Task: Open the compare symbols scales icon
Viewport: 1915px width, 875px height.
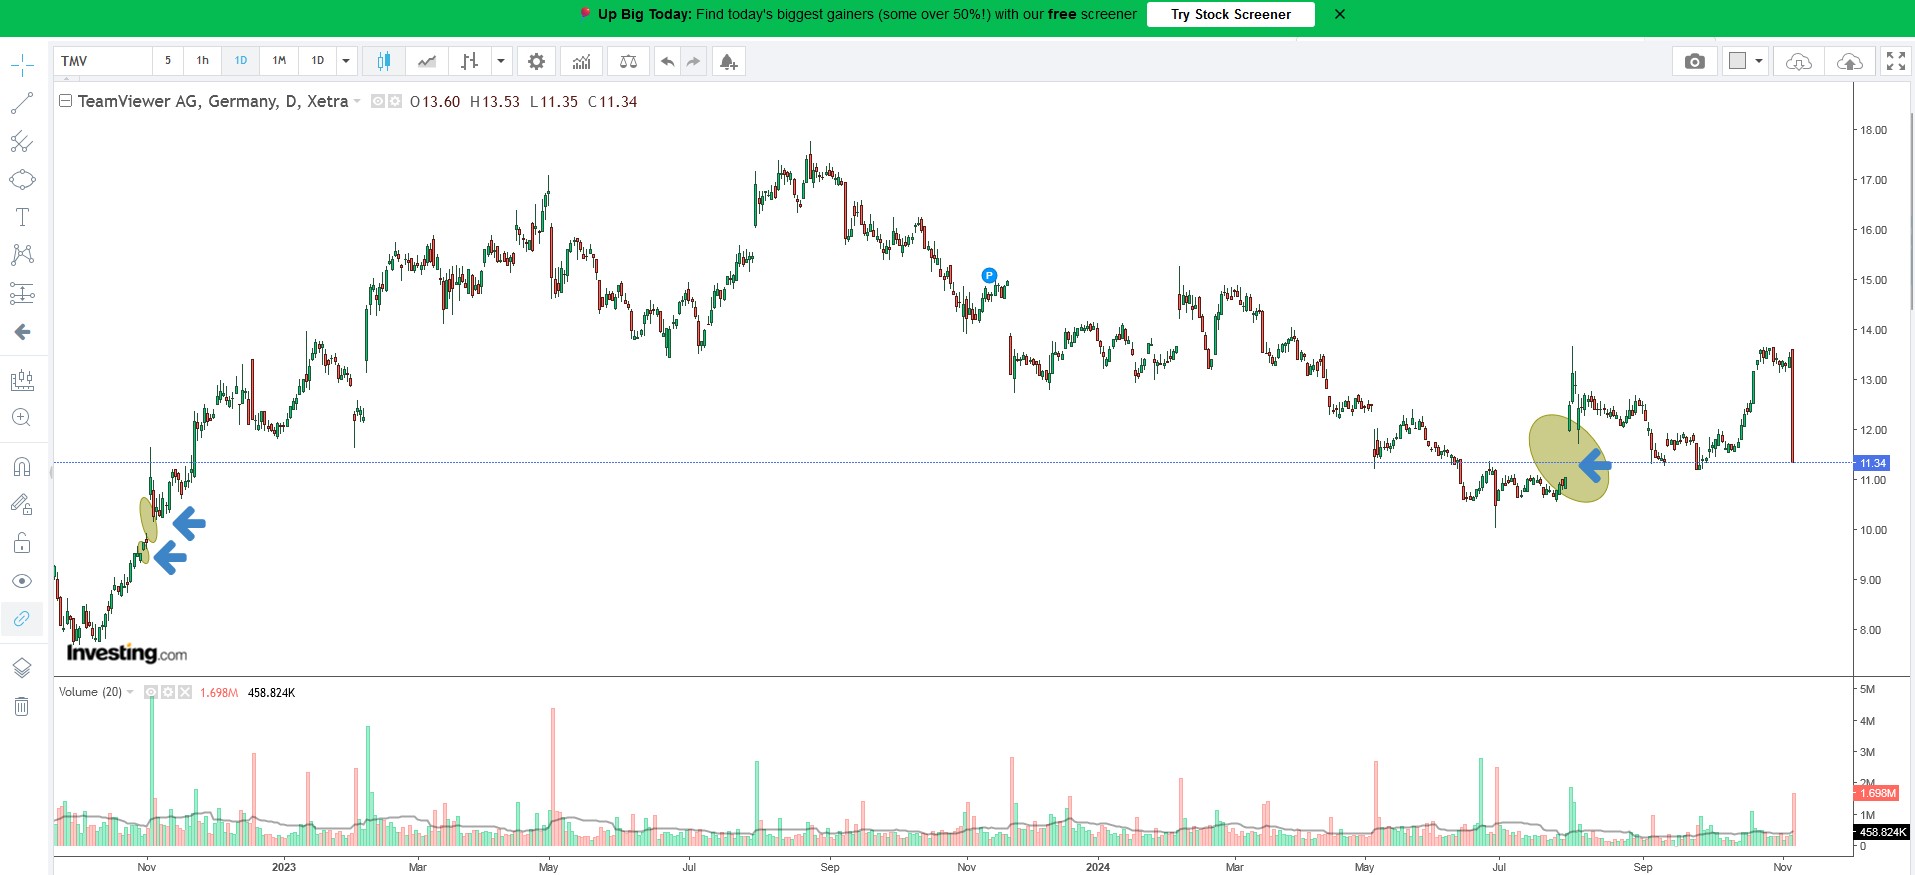Action: point(628,61)
